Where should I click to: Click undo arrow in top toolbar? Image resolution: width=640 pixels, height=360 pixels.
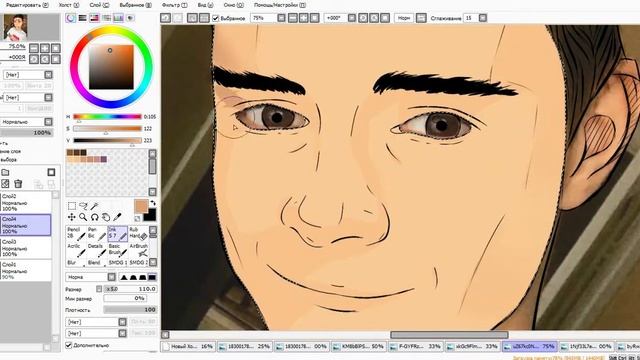click(165, 18)
